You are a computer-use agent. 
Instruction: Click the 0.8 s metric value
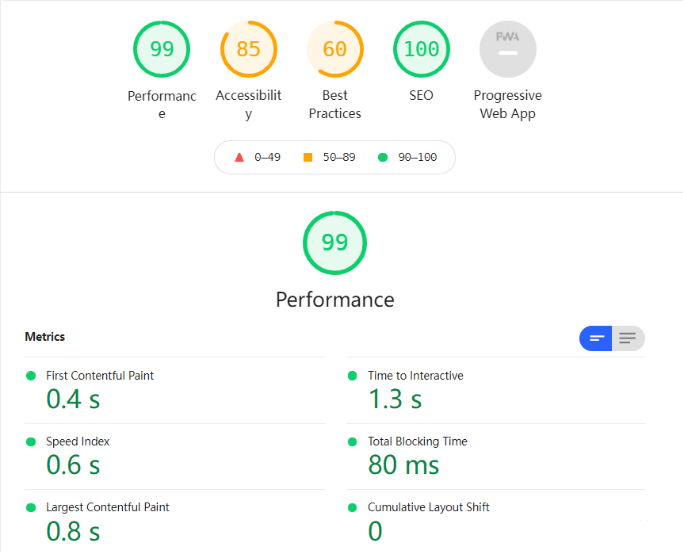73,531
